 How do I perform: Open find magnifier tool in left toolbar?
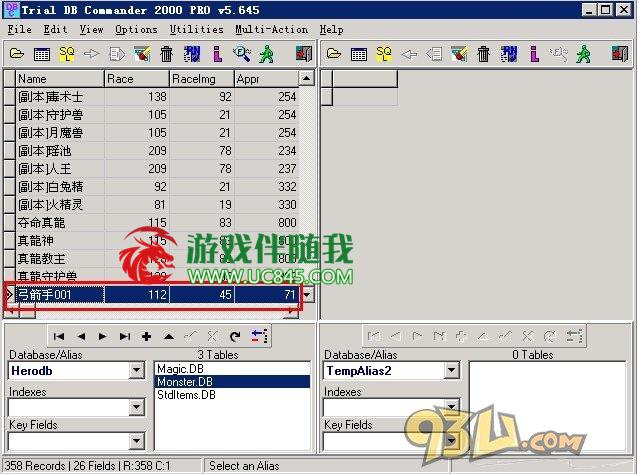click(242, 53)
